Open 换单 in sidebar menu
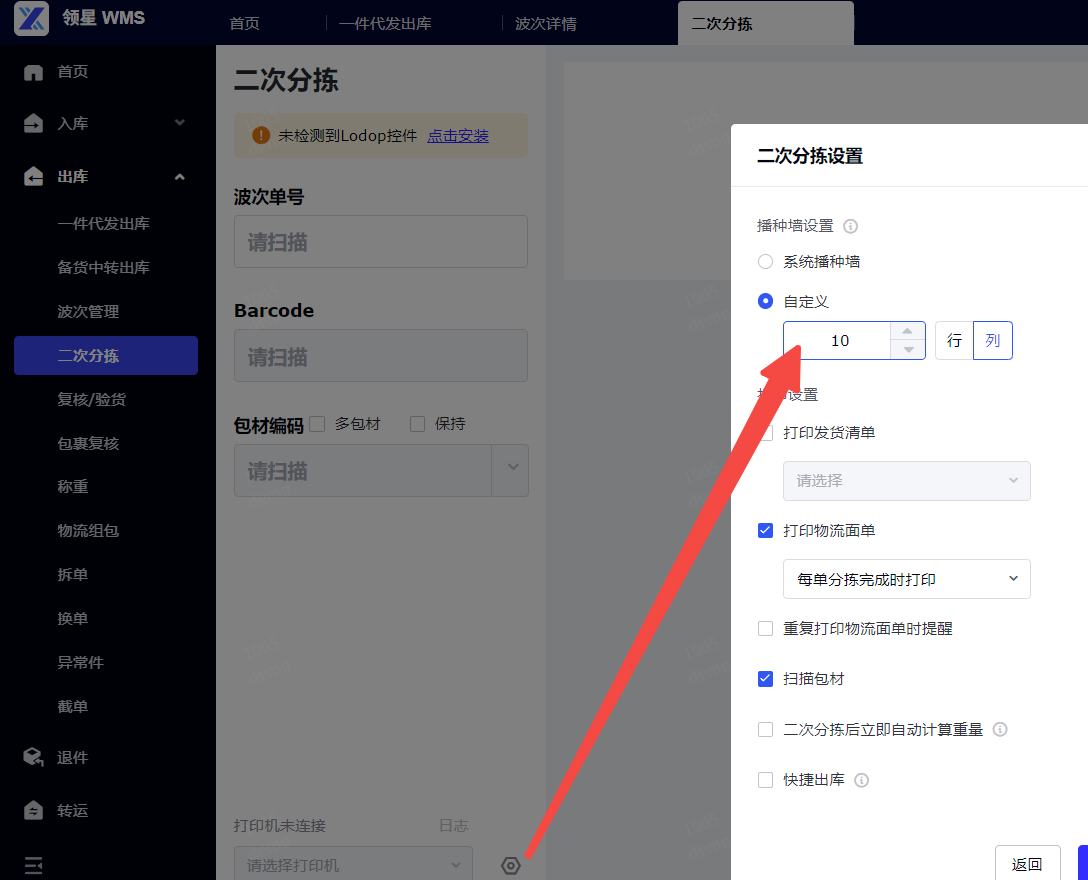Image resolution: width=1088 pixels, height=880 pixels. click(73, 618)
